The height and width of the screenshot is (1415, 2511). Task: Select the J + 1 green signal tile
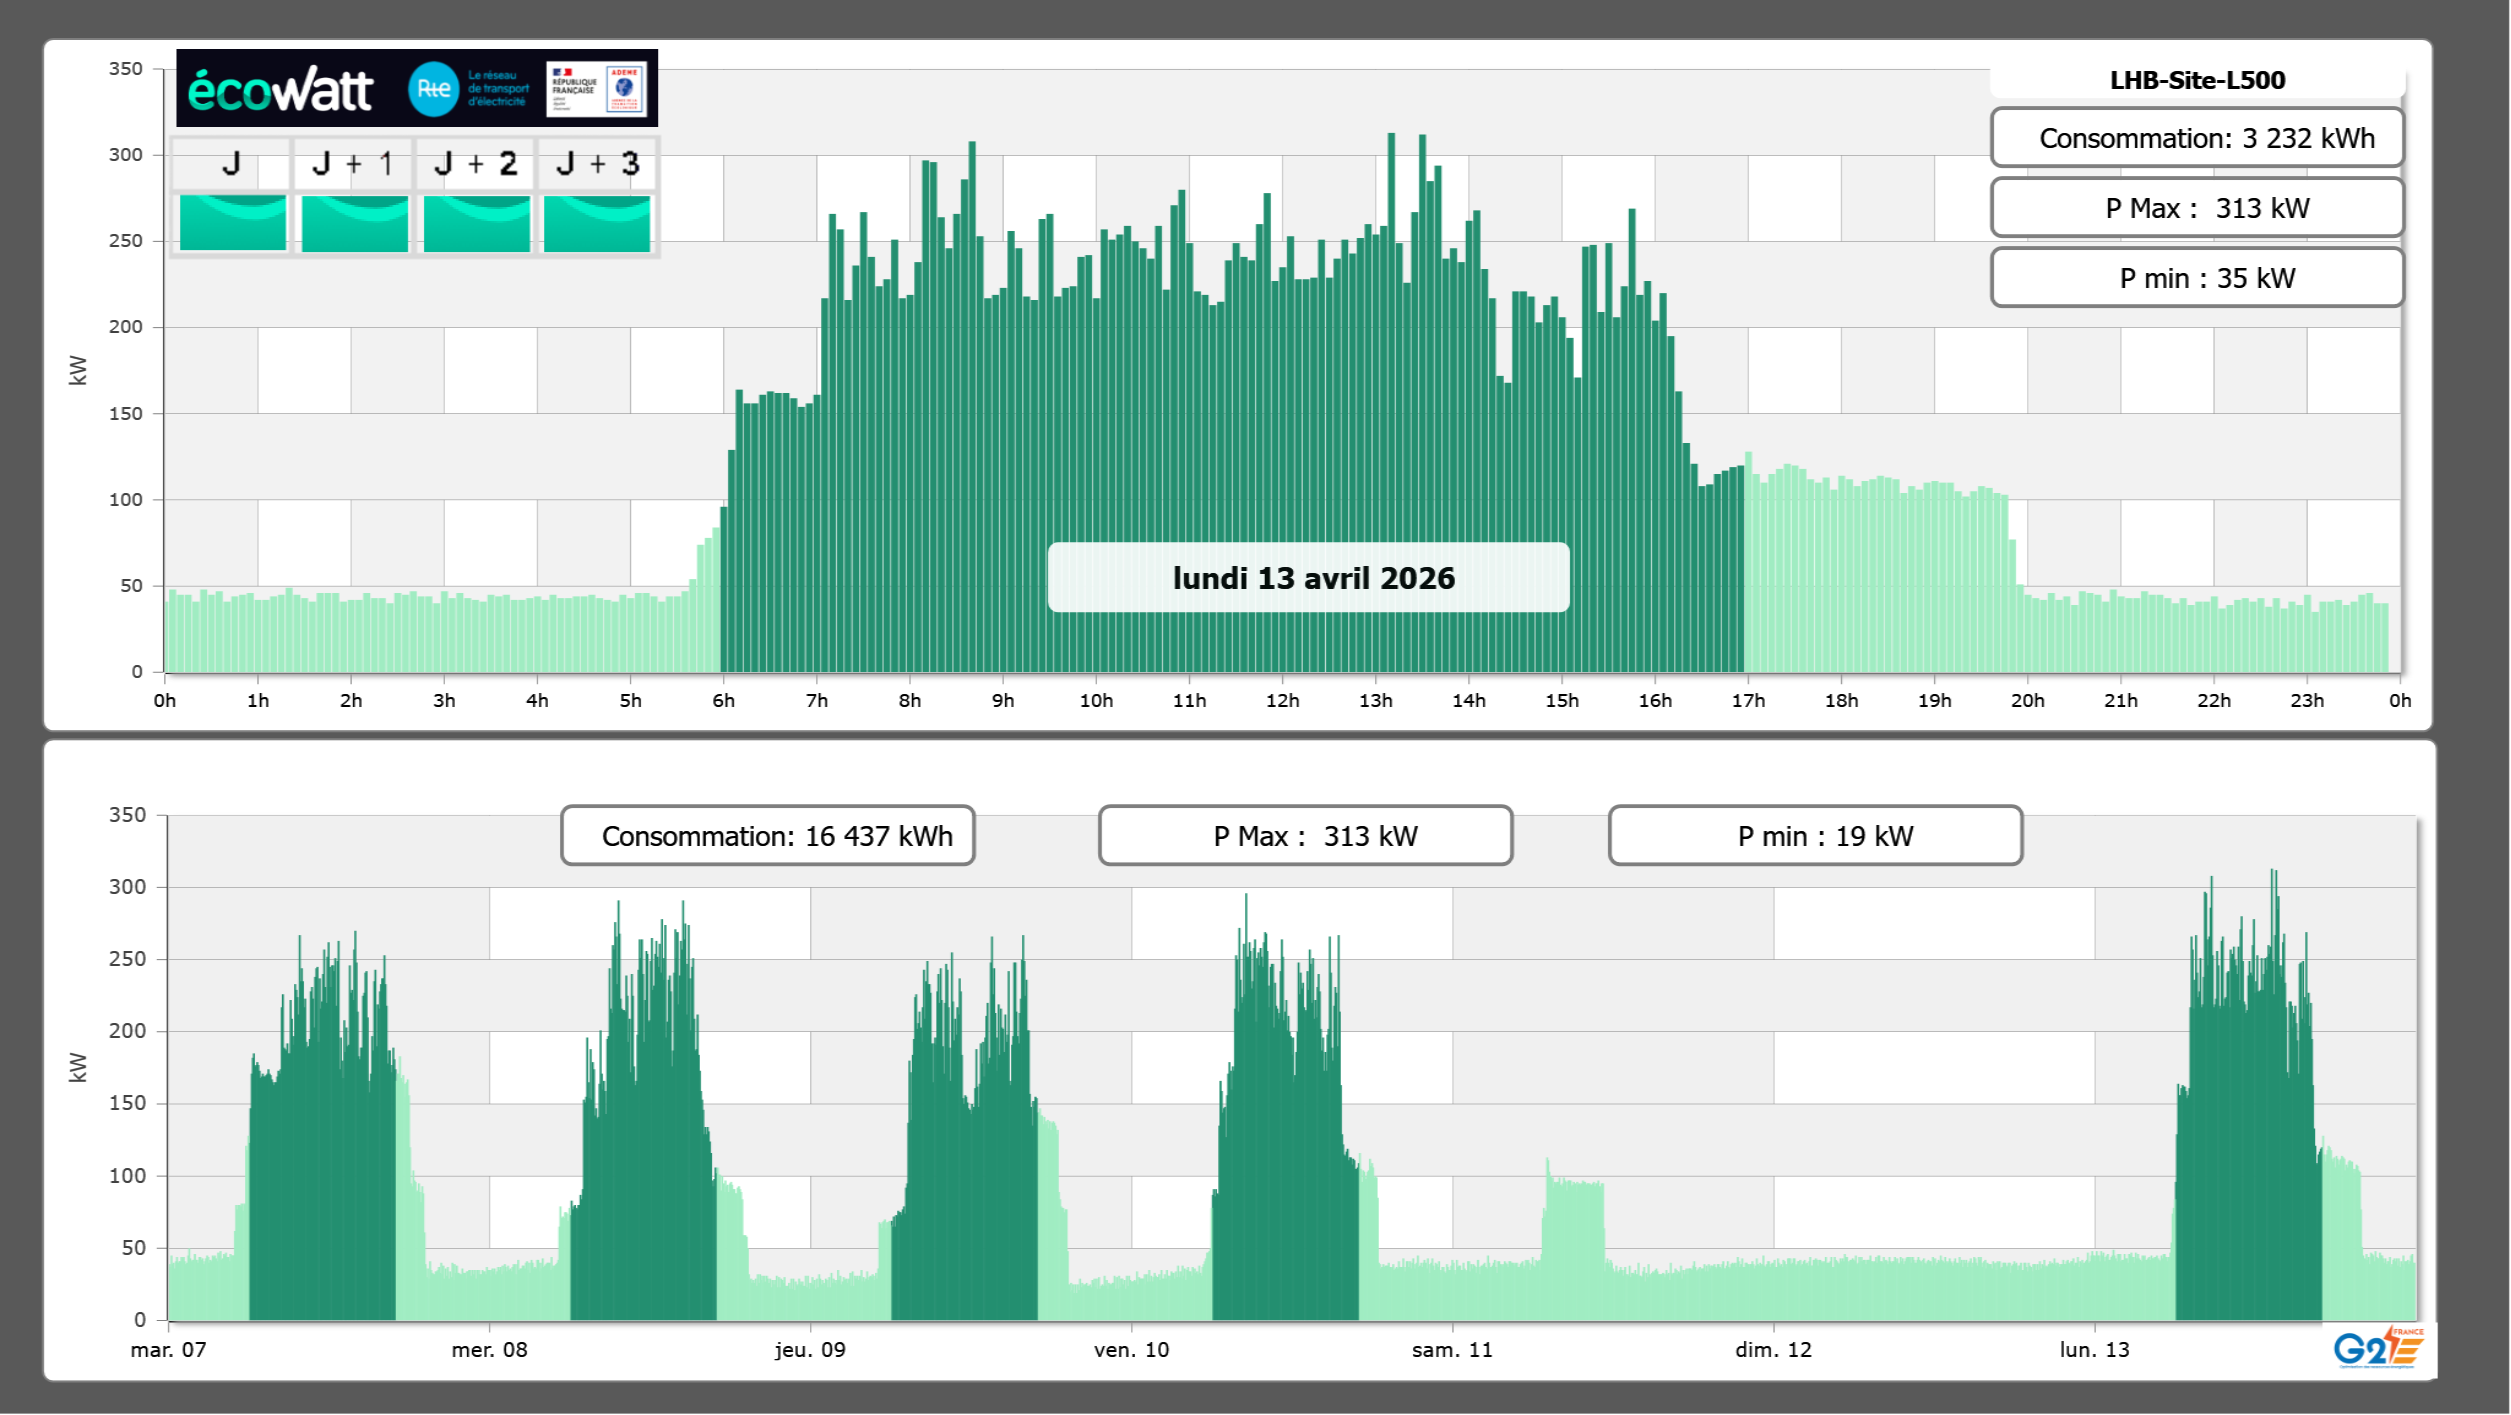tap(354, 223)
